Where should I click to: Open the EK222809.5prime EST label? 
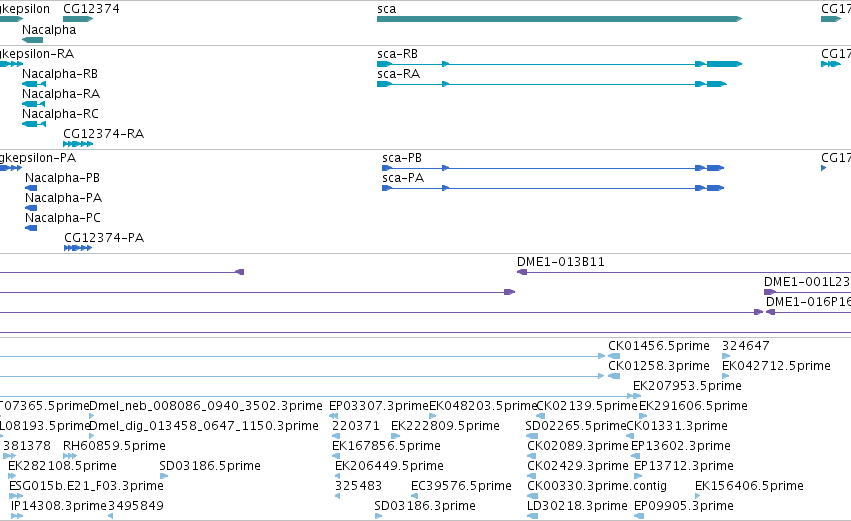445,427
